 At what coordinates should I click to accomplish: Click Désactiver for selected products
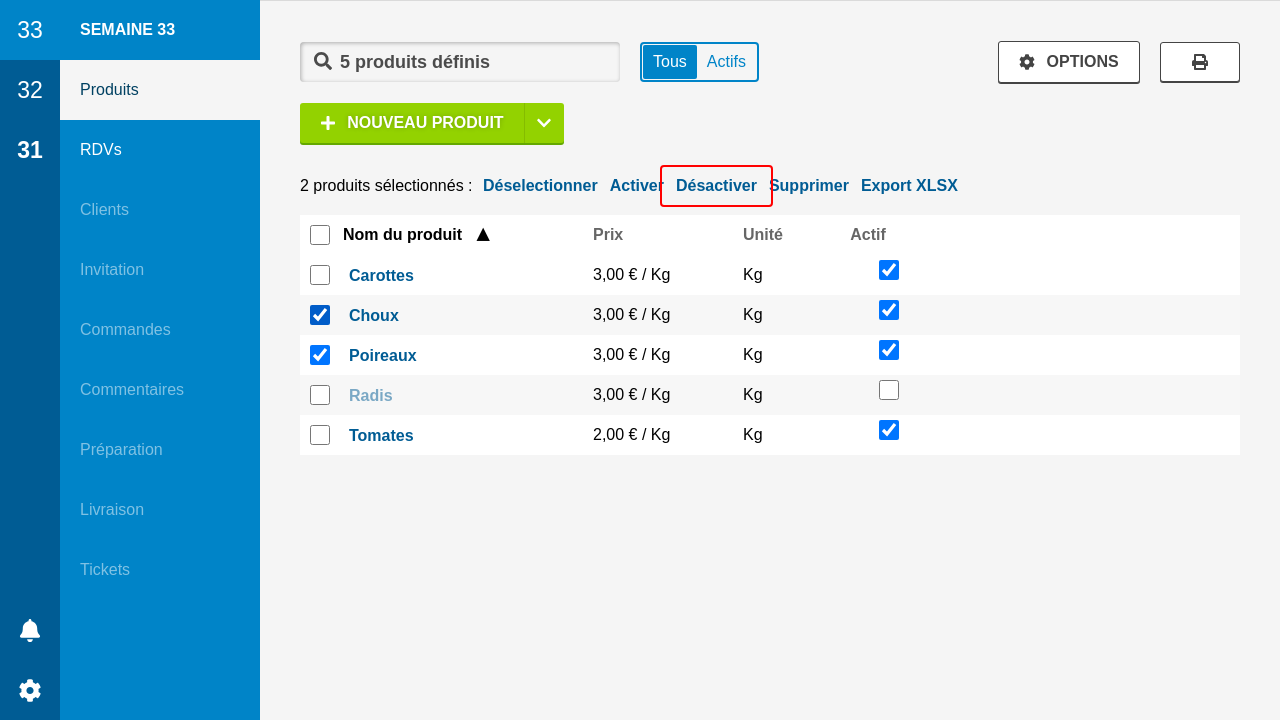tap(716, 186)
